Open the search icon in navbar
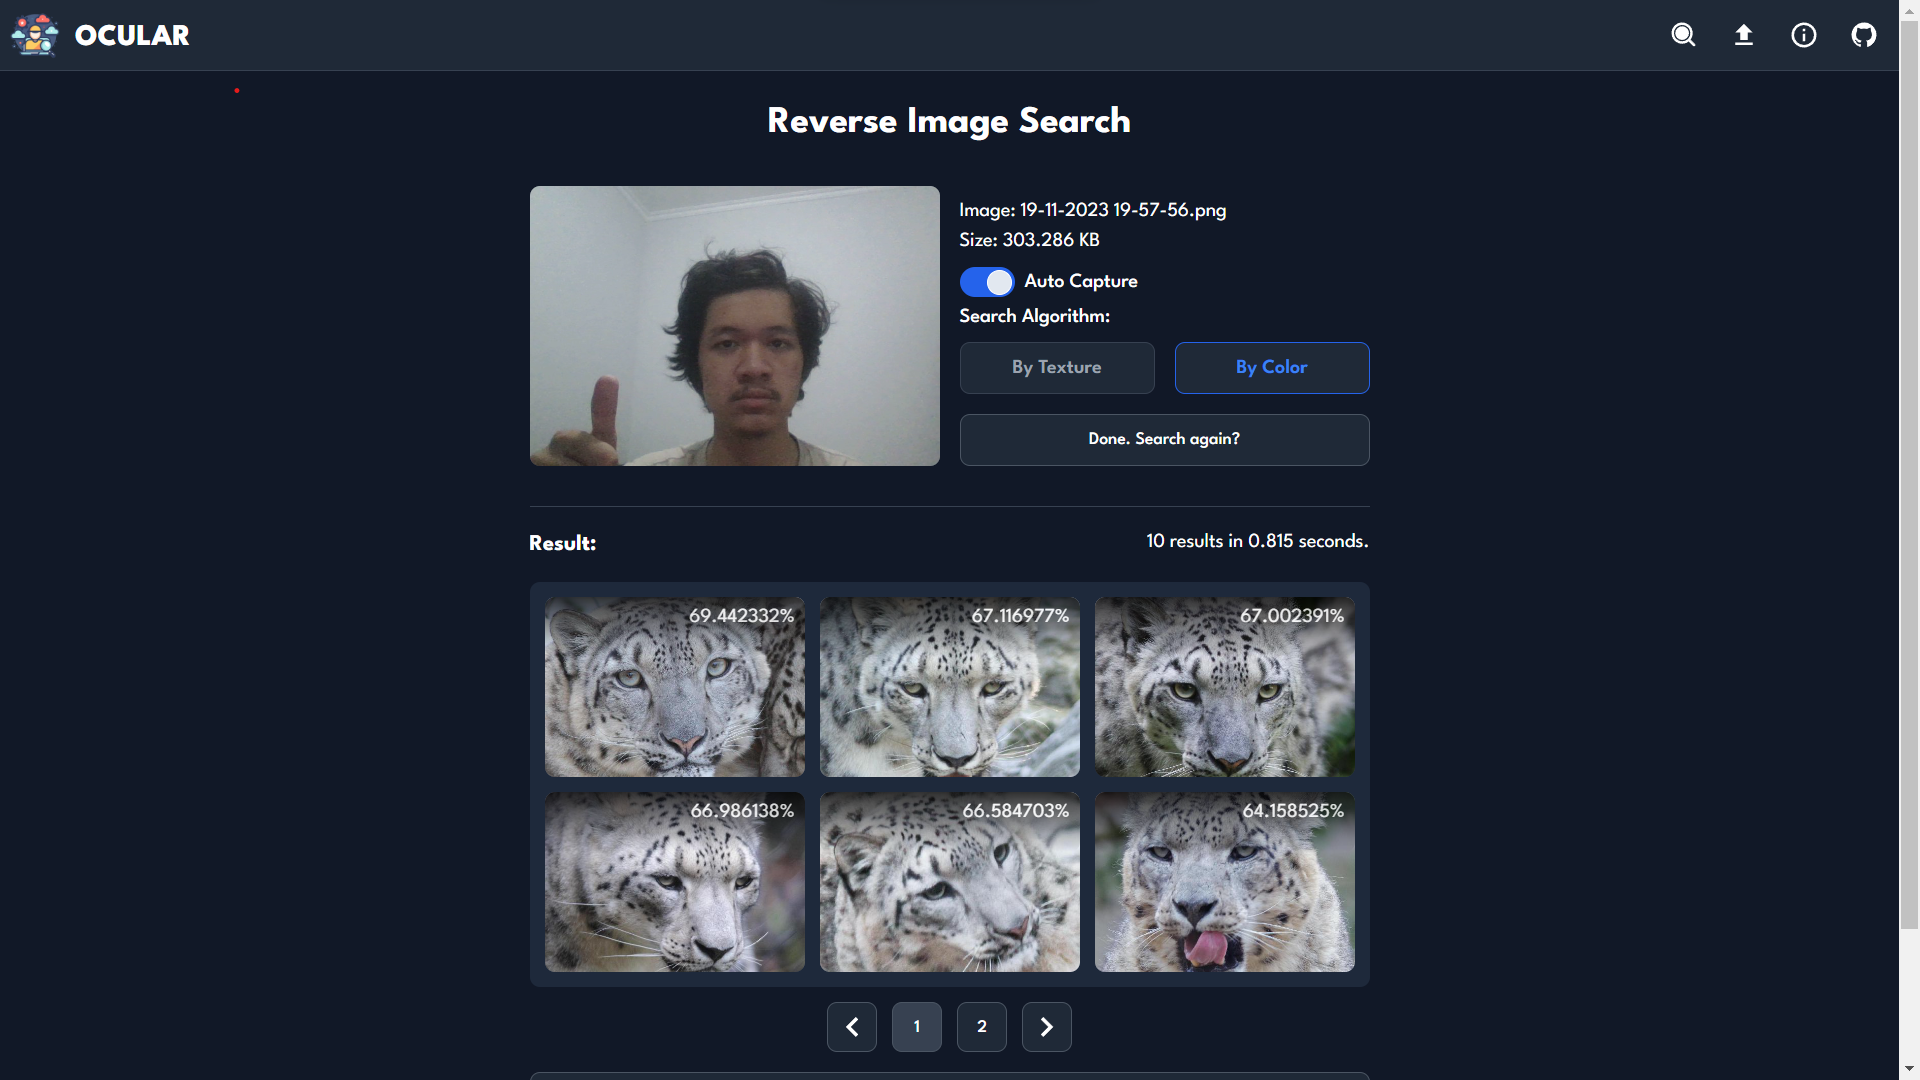This screenshot has height=1080, width=1920. point(1683,35)
